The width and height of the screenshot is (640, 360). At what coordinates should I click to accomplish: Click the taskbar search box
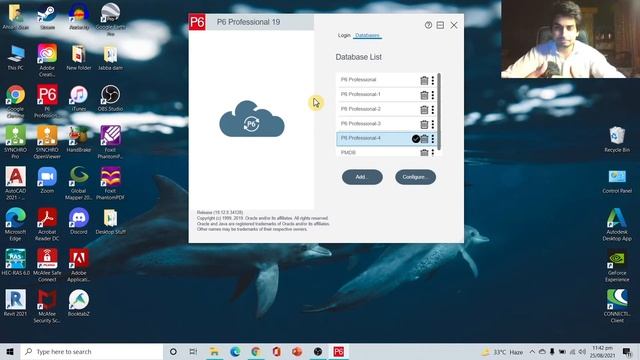coord(91,351)
